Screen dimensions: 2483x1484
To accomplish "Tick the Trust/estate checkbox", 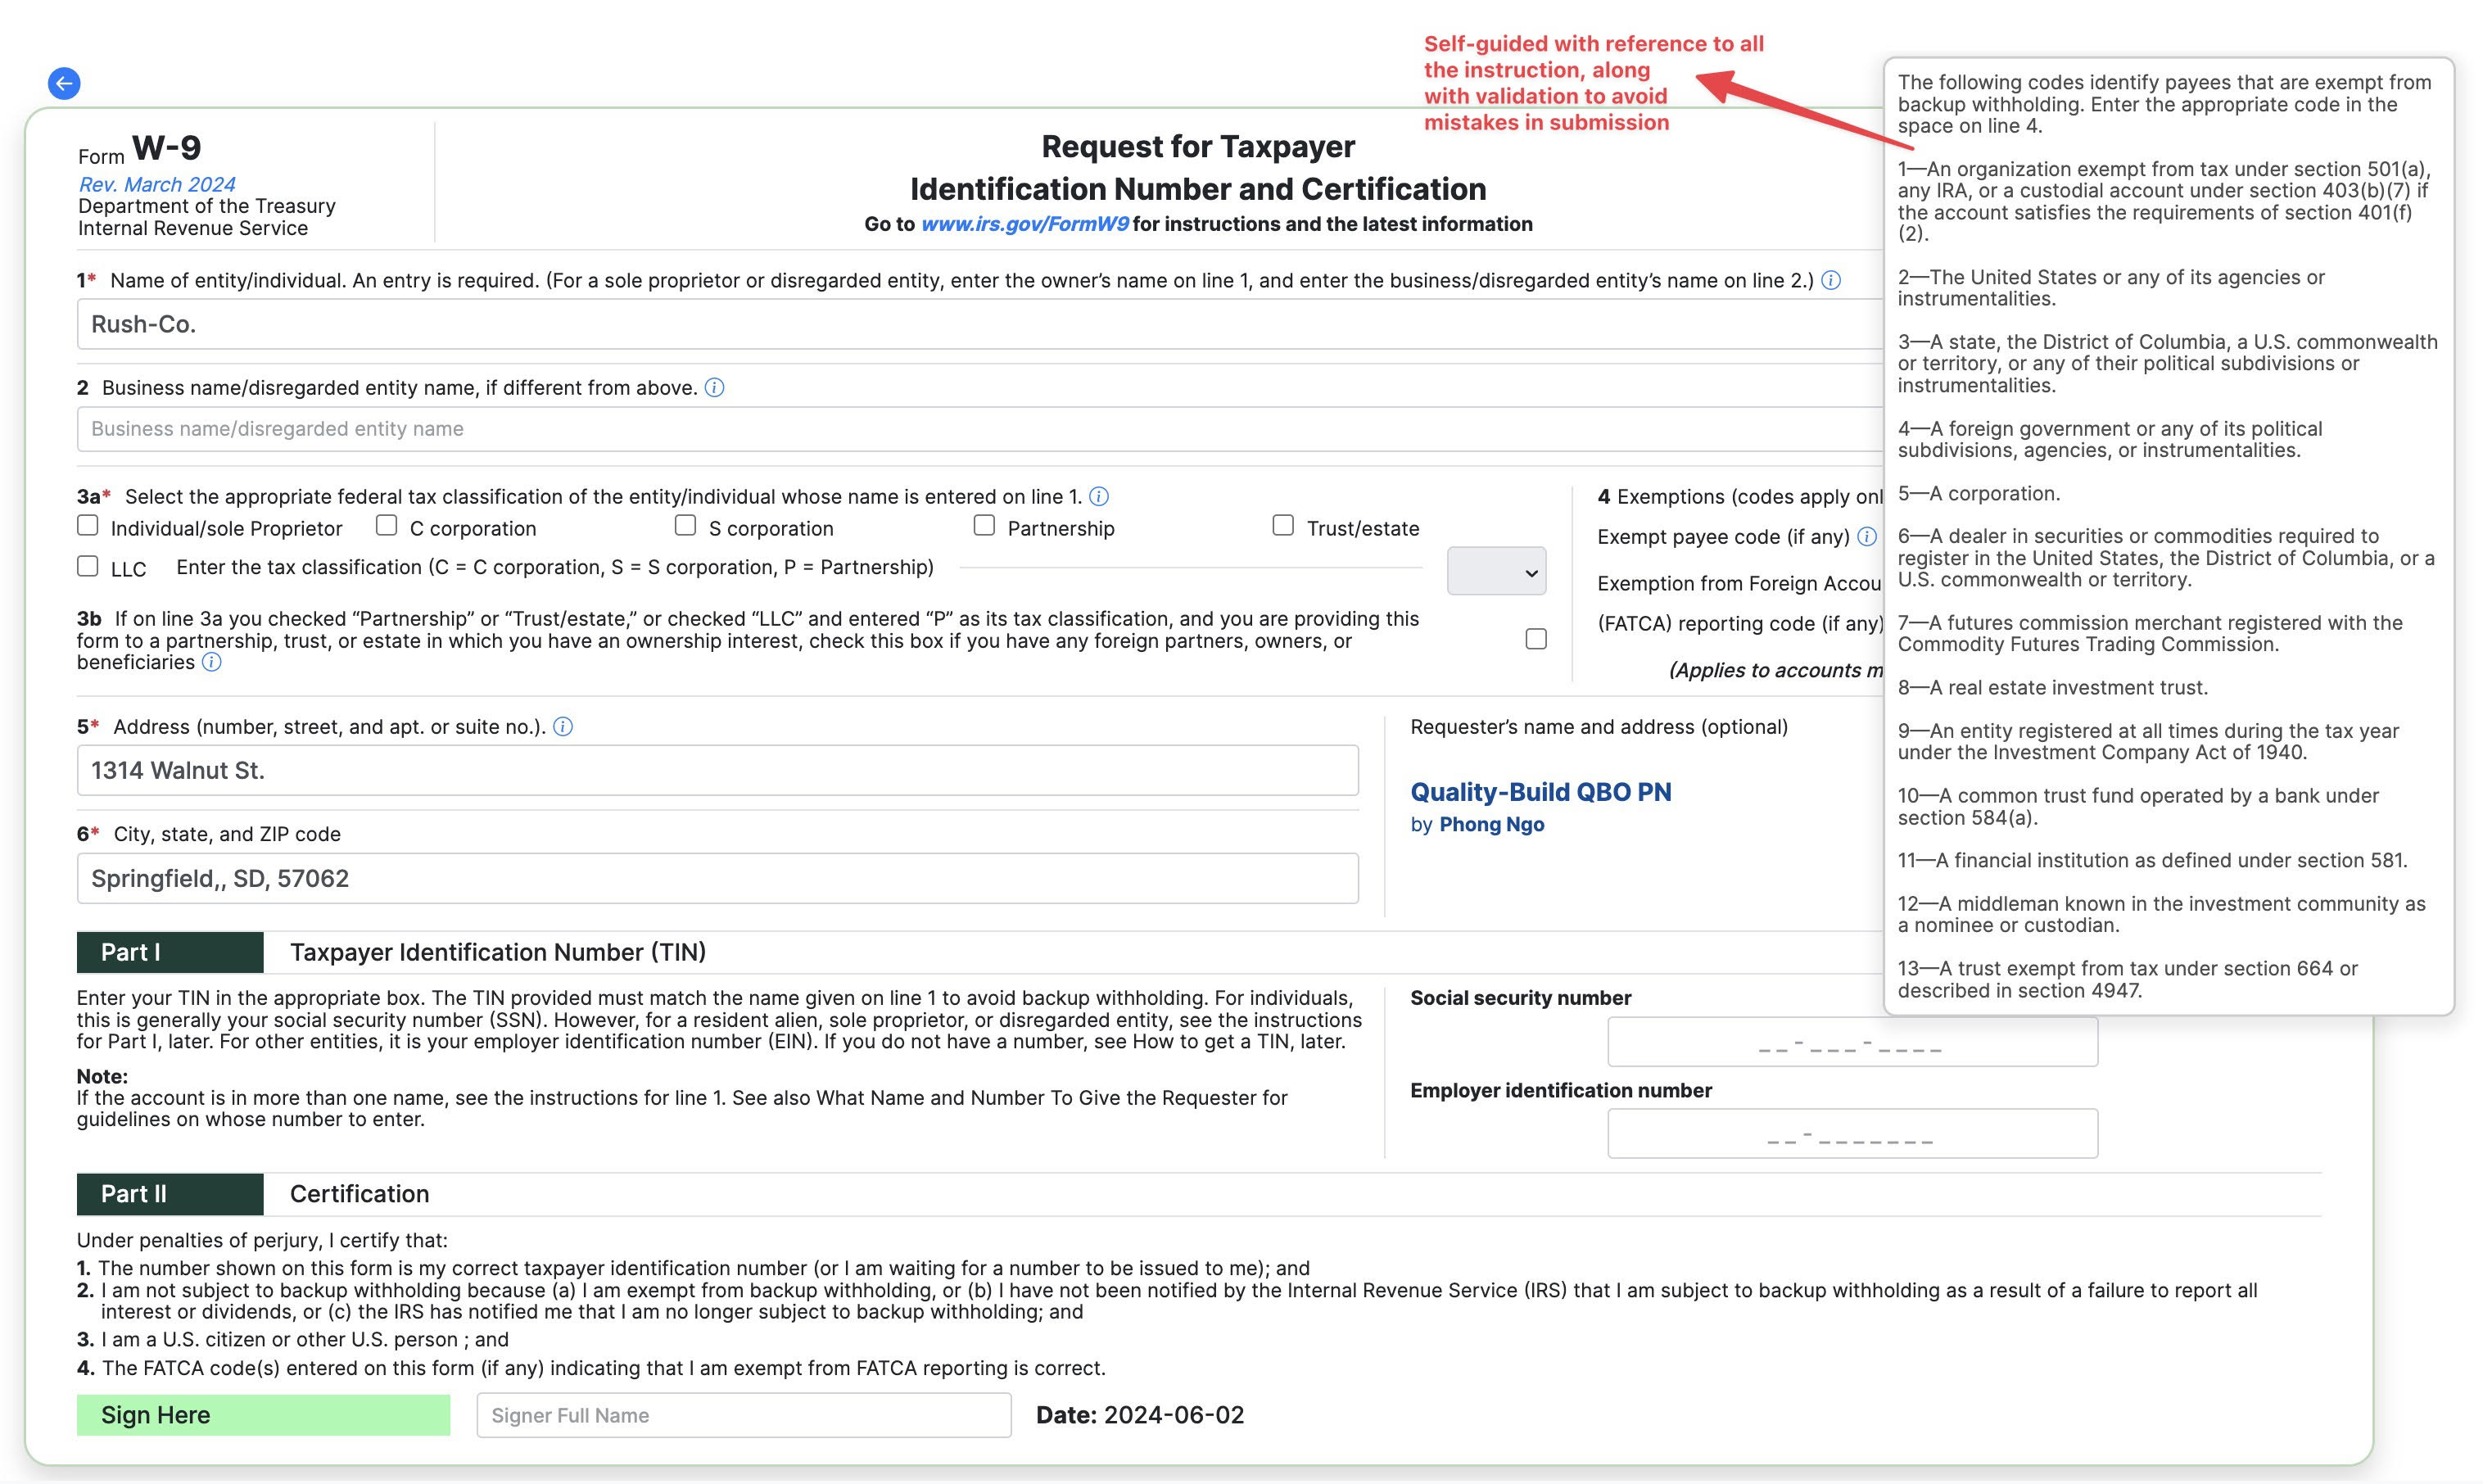I will tap(1283, 526).
